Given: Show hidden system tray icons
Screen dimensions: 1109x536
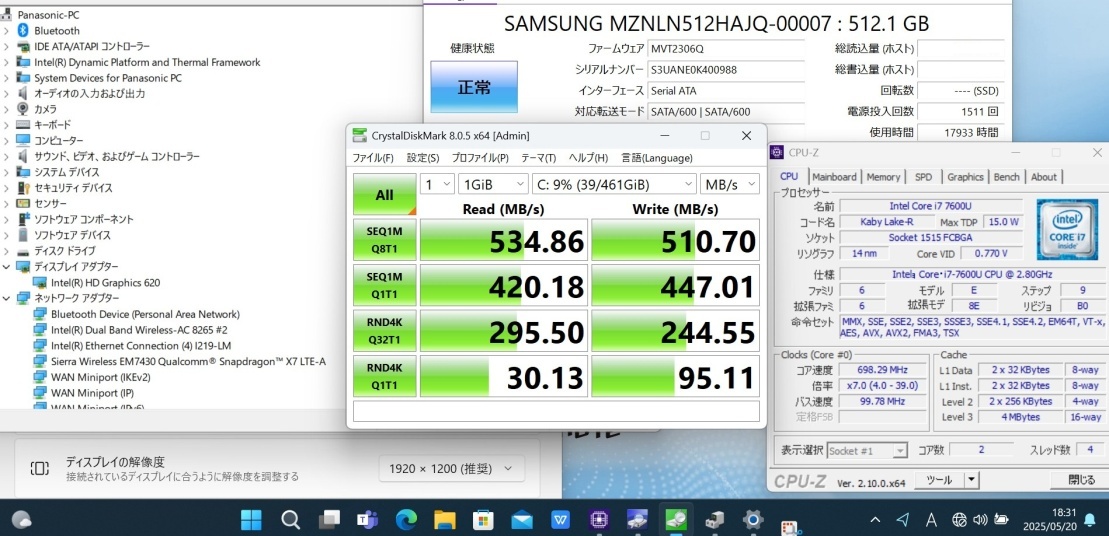Looking at the screenshot, I should (x=876, y=520).
